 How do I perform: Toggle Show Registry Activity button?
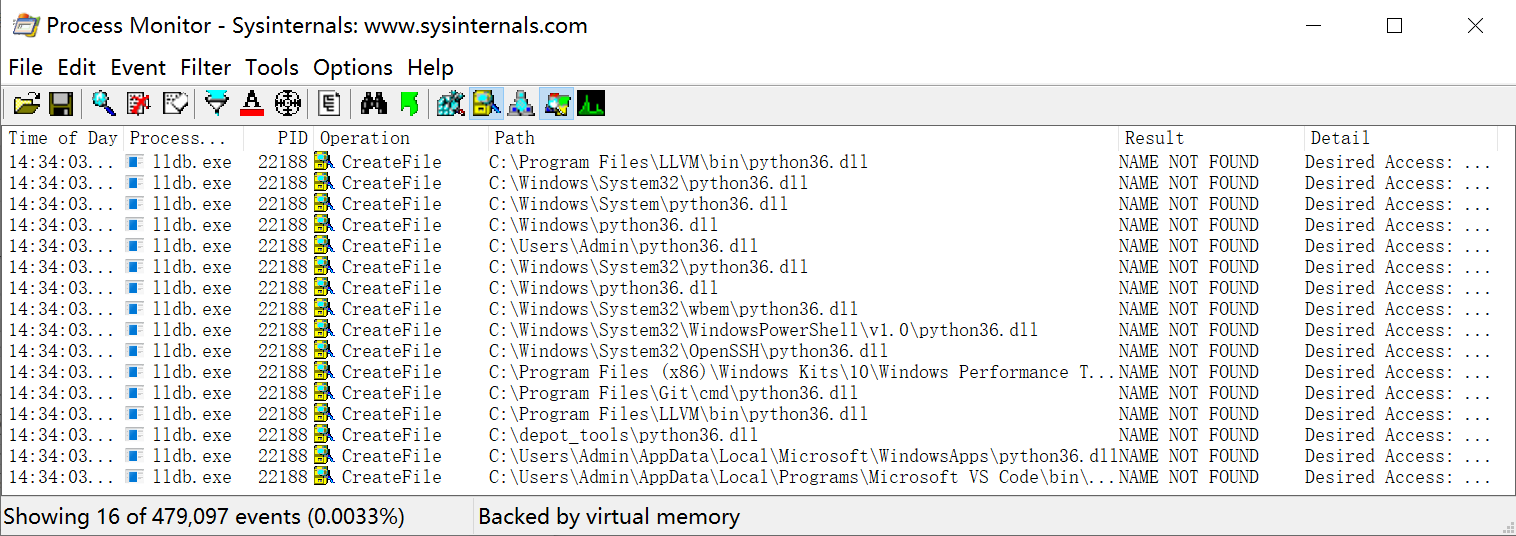[x=451, y=103]
